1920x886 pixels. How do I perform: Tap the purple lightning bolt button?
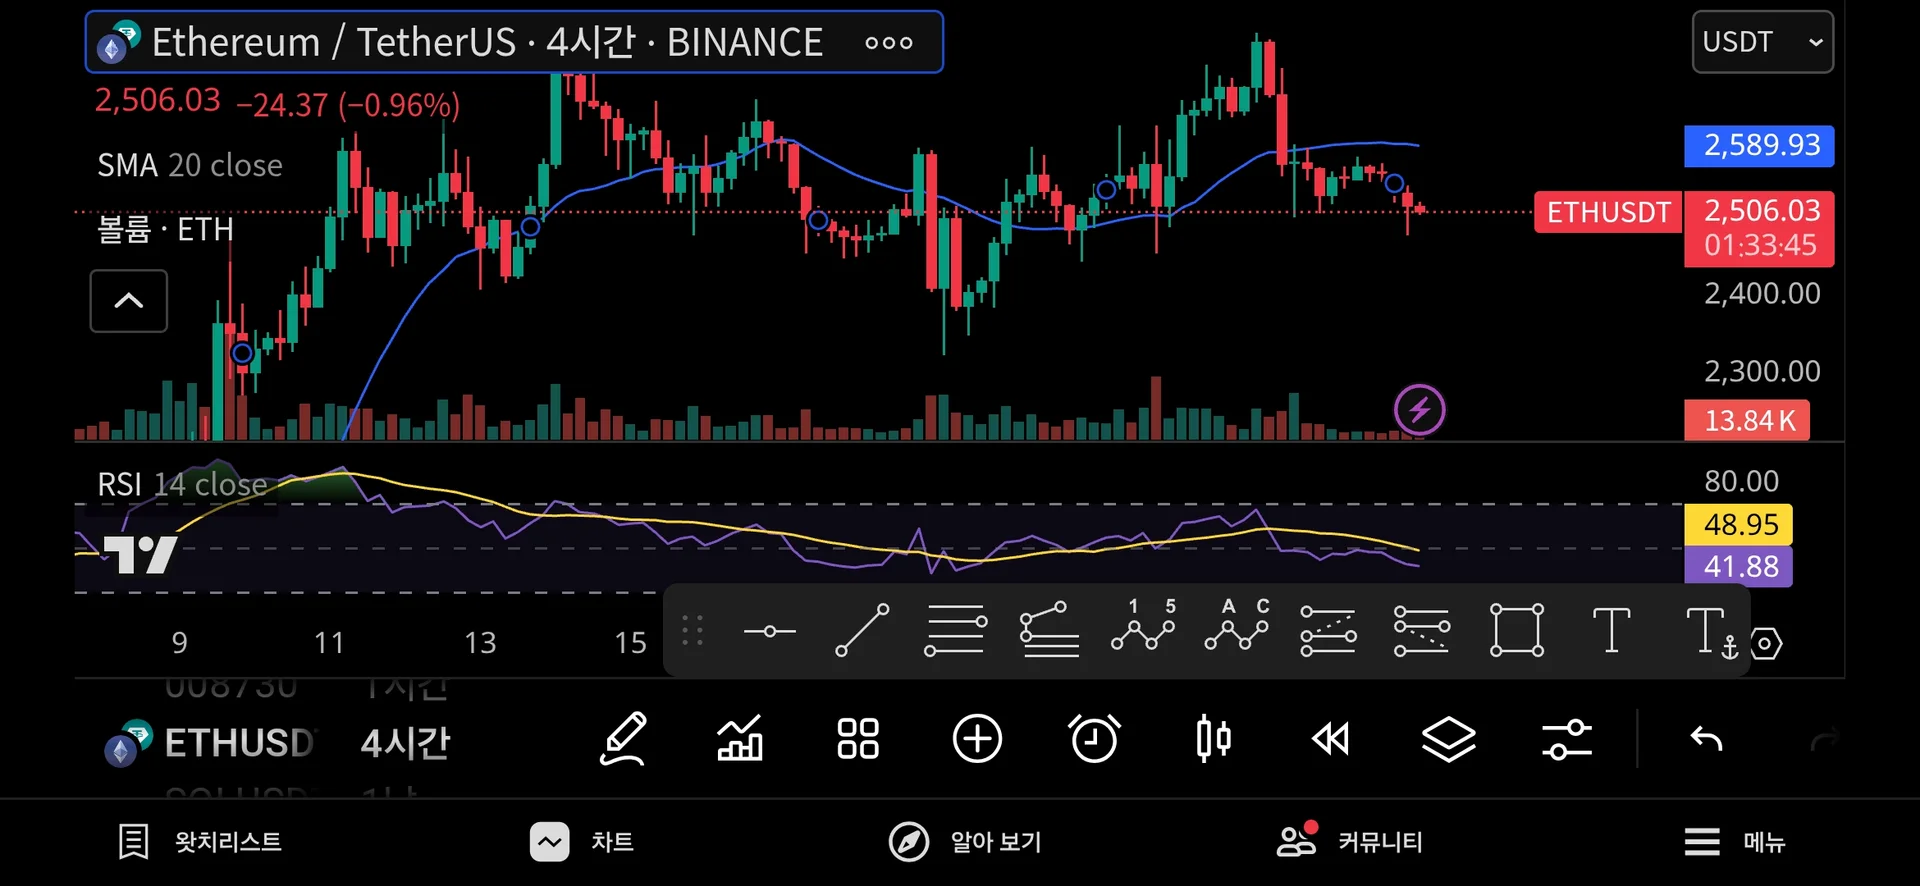(x=1419, y=410)
